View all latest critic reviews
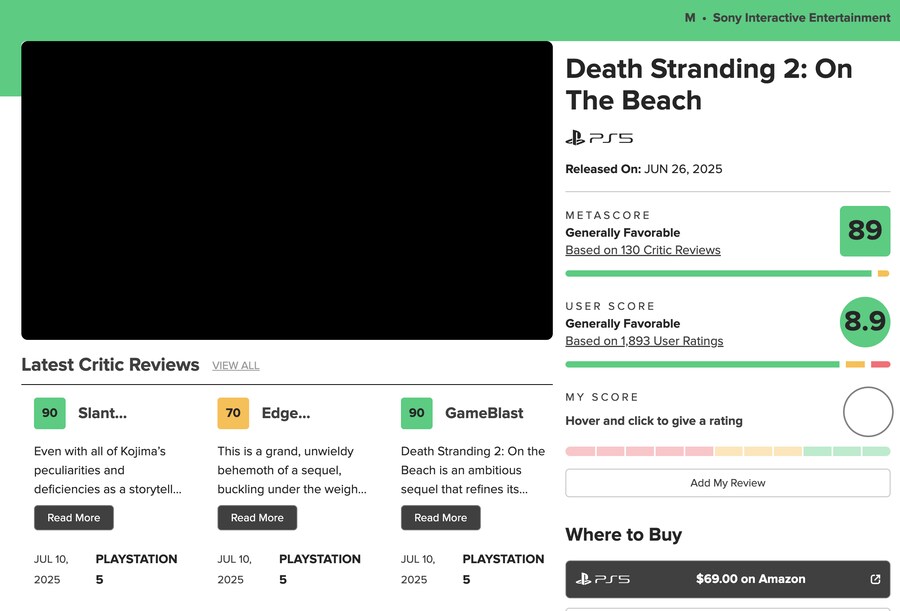Screen dimensions: 900x611 pyautogui.click(x=236, y=365)
